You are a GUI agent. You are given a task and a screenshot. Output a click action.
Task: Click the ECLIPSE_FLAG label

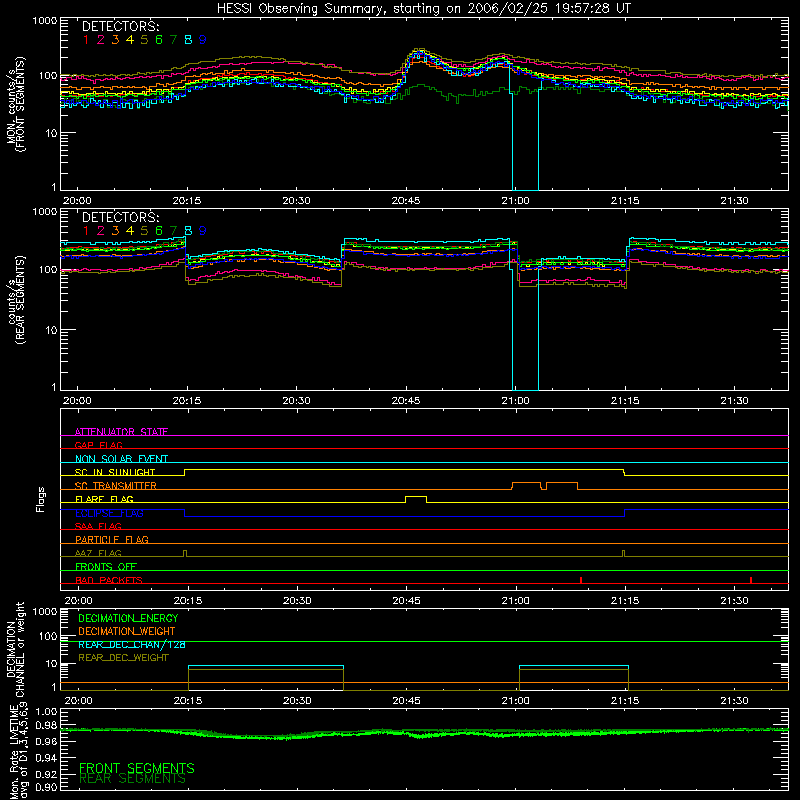click(109, 513)
